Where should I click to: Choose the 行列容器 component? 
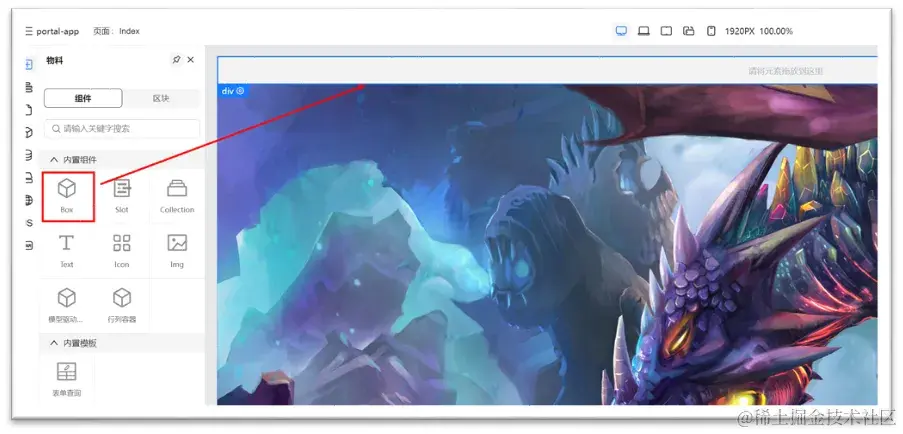click(x=122, y=306)
